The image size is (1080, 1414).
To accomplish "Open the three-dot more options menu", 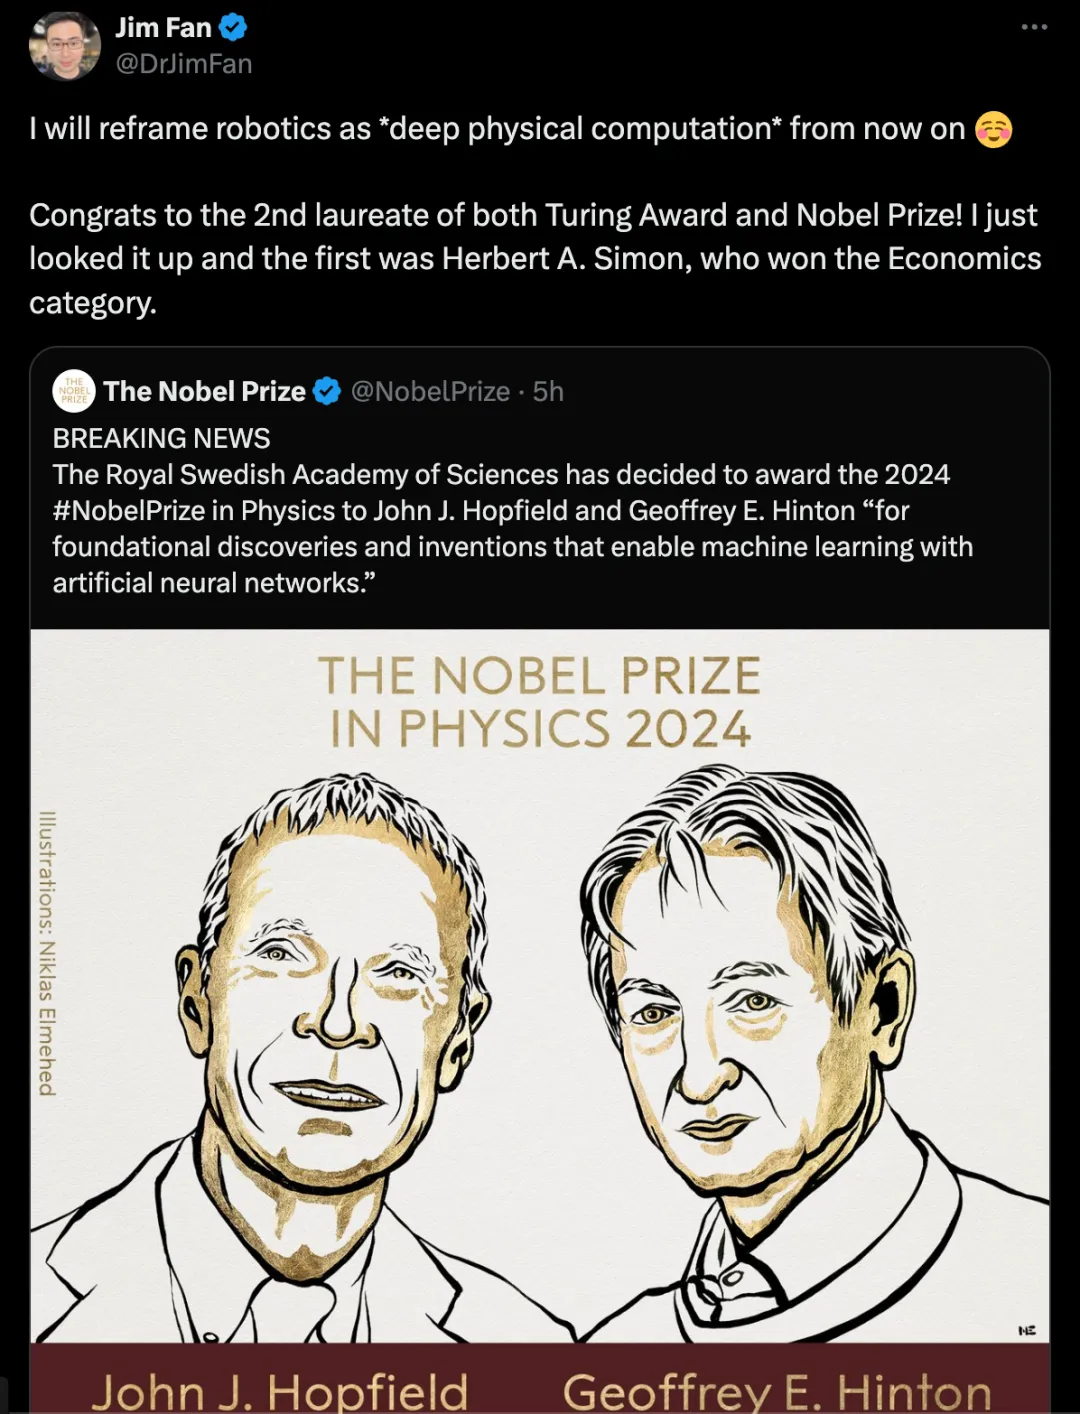I will coord(1034,27).
